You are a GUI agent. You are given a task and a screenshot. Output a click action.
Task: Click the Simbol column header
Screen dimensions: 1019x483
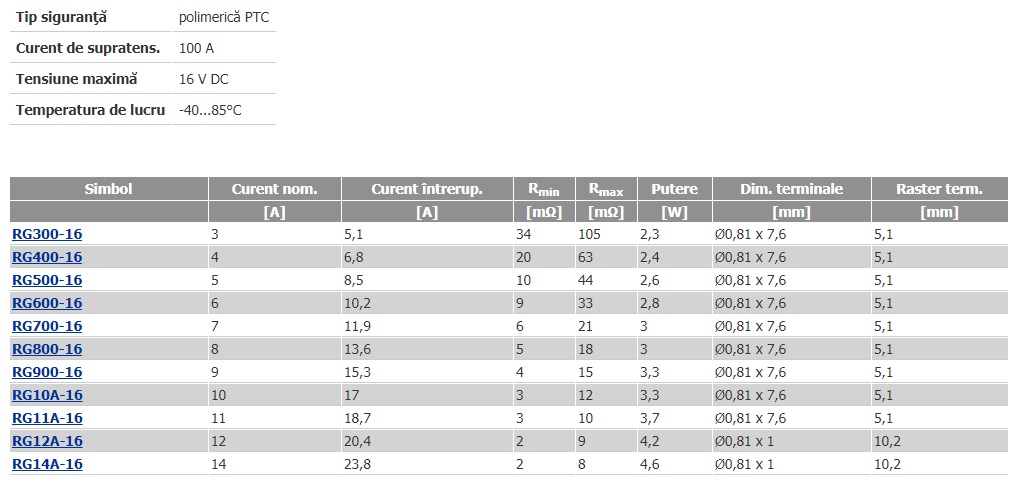tap(109, 189)
